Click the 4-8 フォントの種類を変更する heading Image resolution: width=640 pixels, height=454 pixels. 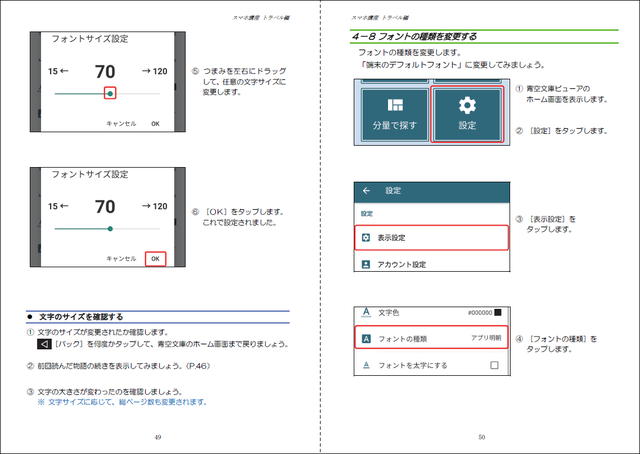click(x=414, y=36)
